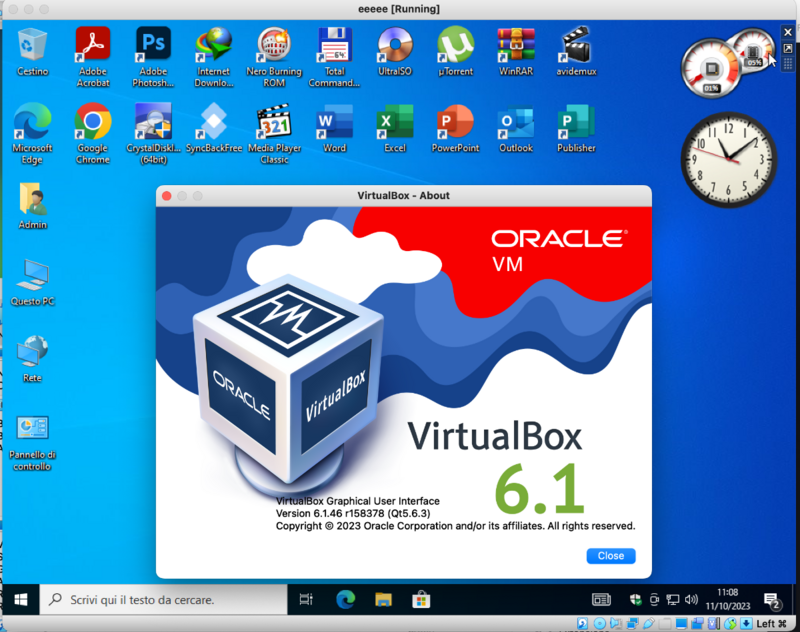
Task: Select the µTorrent desktop shortcut
Action: (x=456, y=52)
